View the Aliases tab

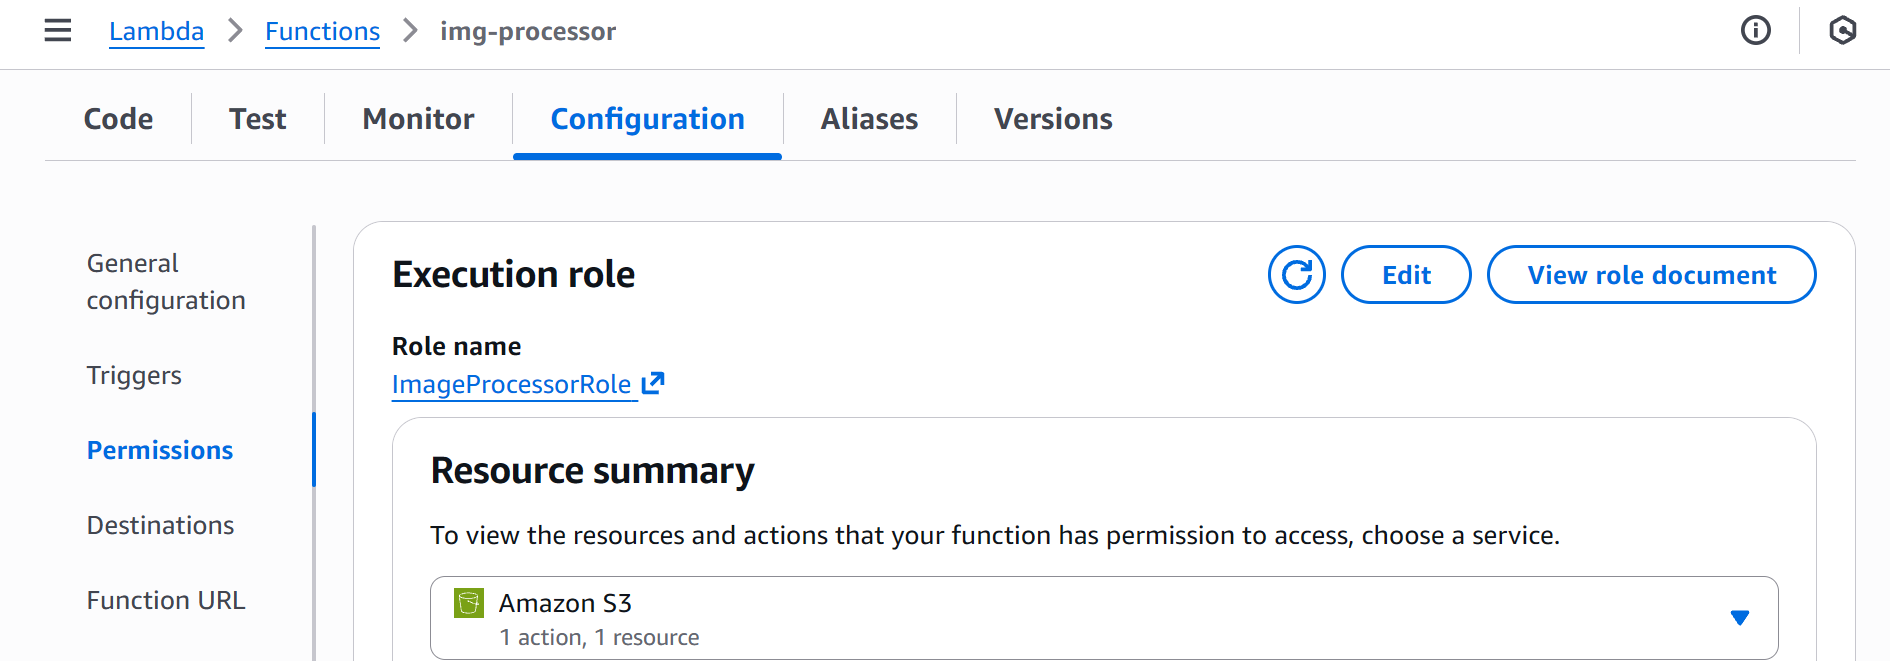[x=868, y=119]
